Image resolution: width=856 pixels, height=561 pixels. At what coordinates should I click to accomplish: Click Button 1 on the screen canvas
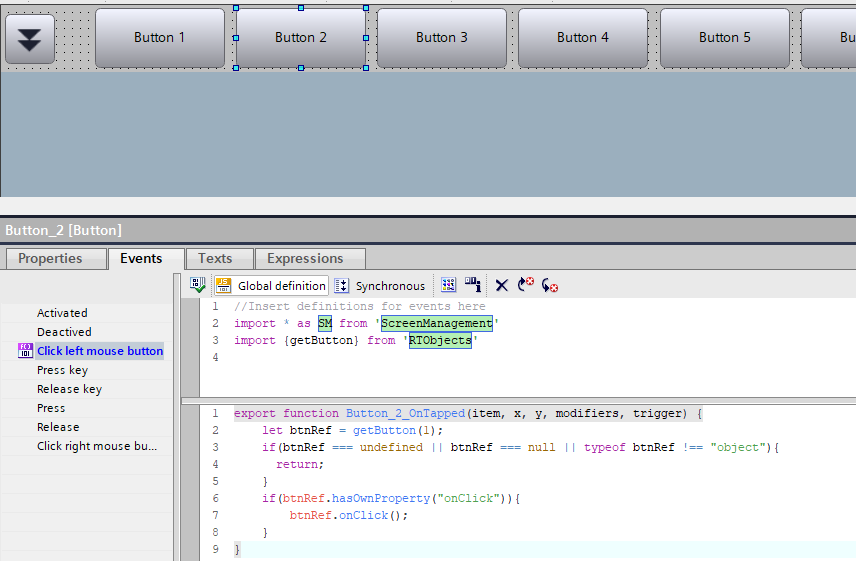pyautogui.click(x=160, y=38)
